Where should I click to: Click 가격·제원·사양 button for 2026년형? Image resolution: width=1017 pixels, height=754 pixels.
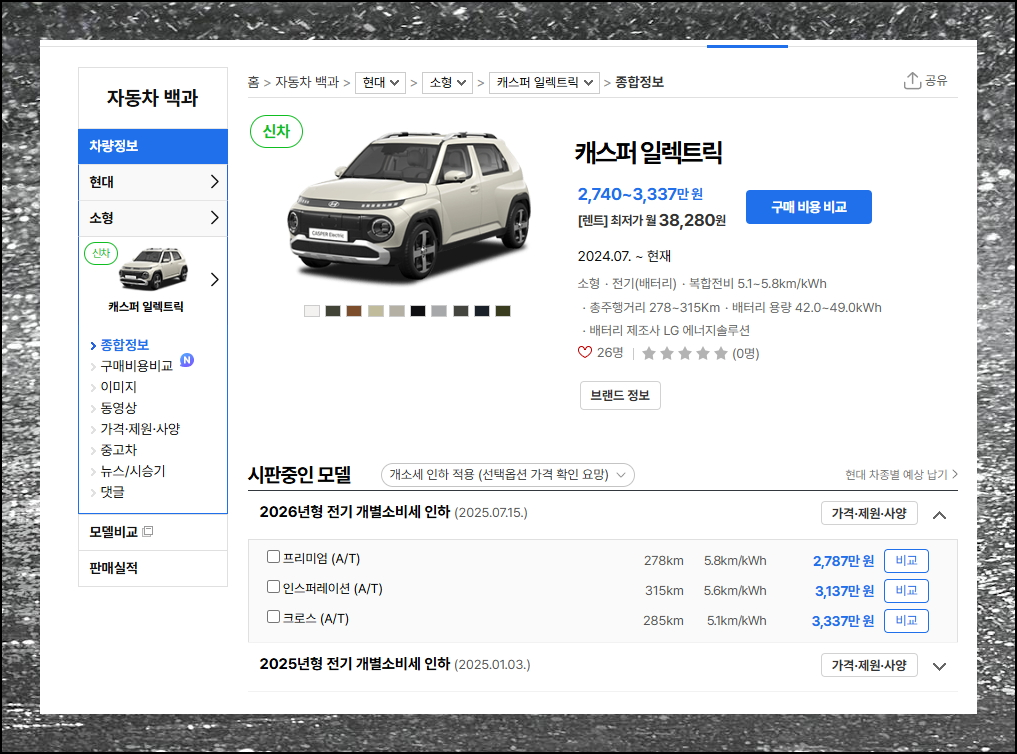(x=869, y=513)
